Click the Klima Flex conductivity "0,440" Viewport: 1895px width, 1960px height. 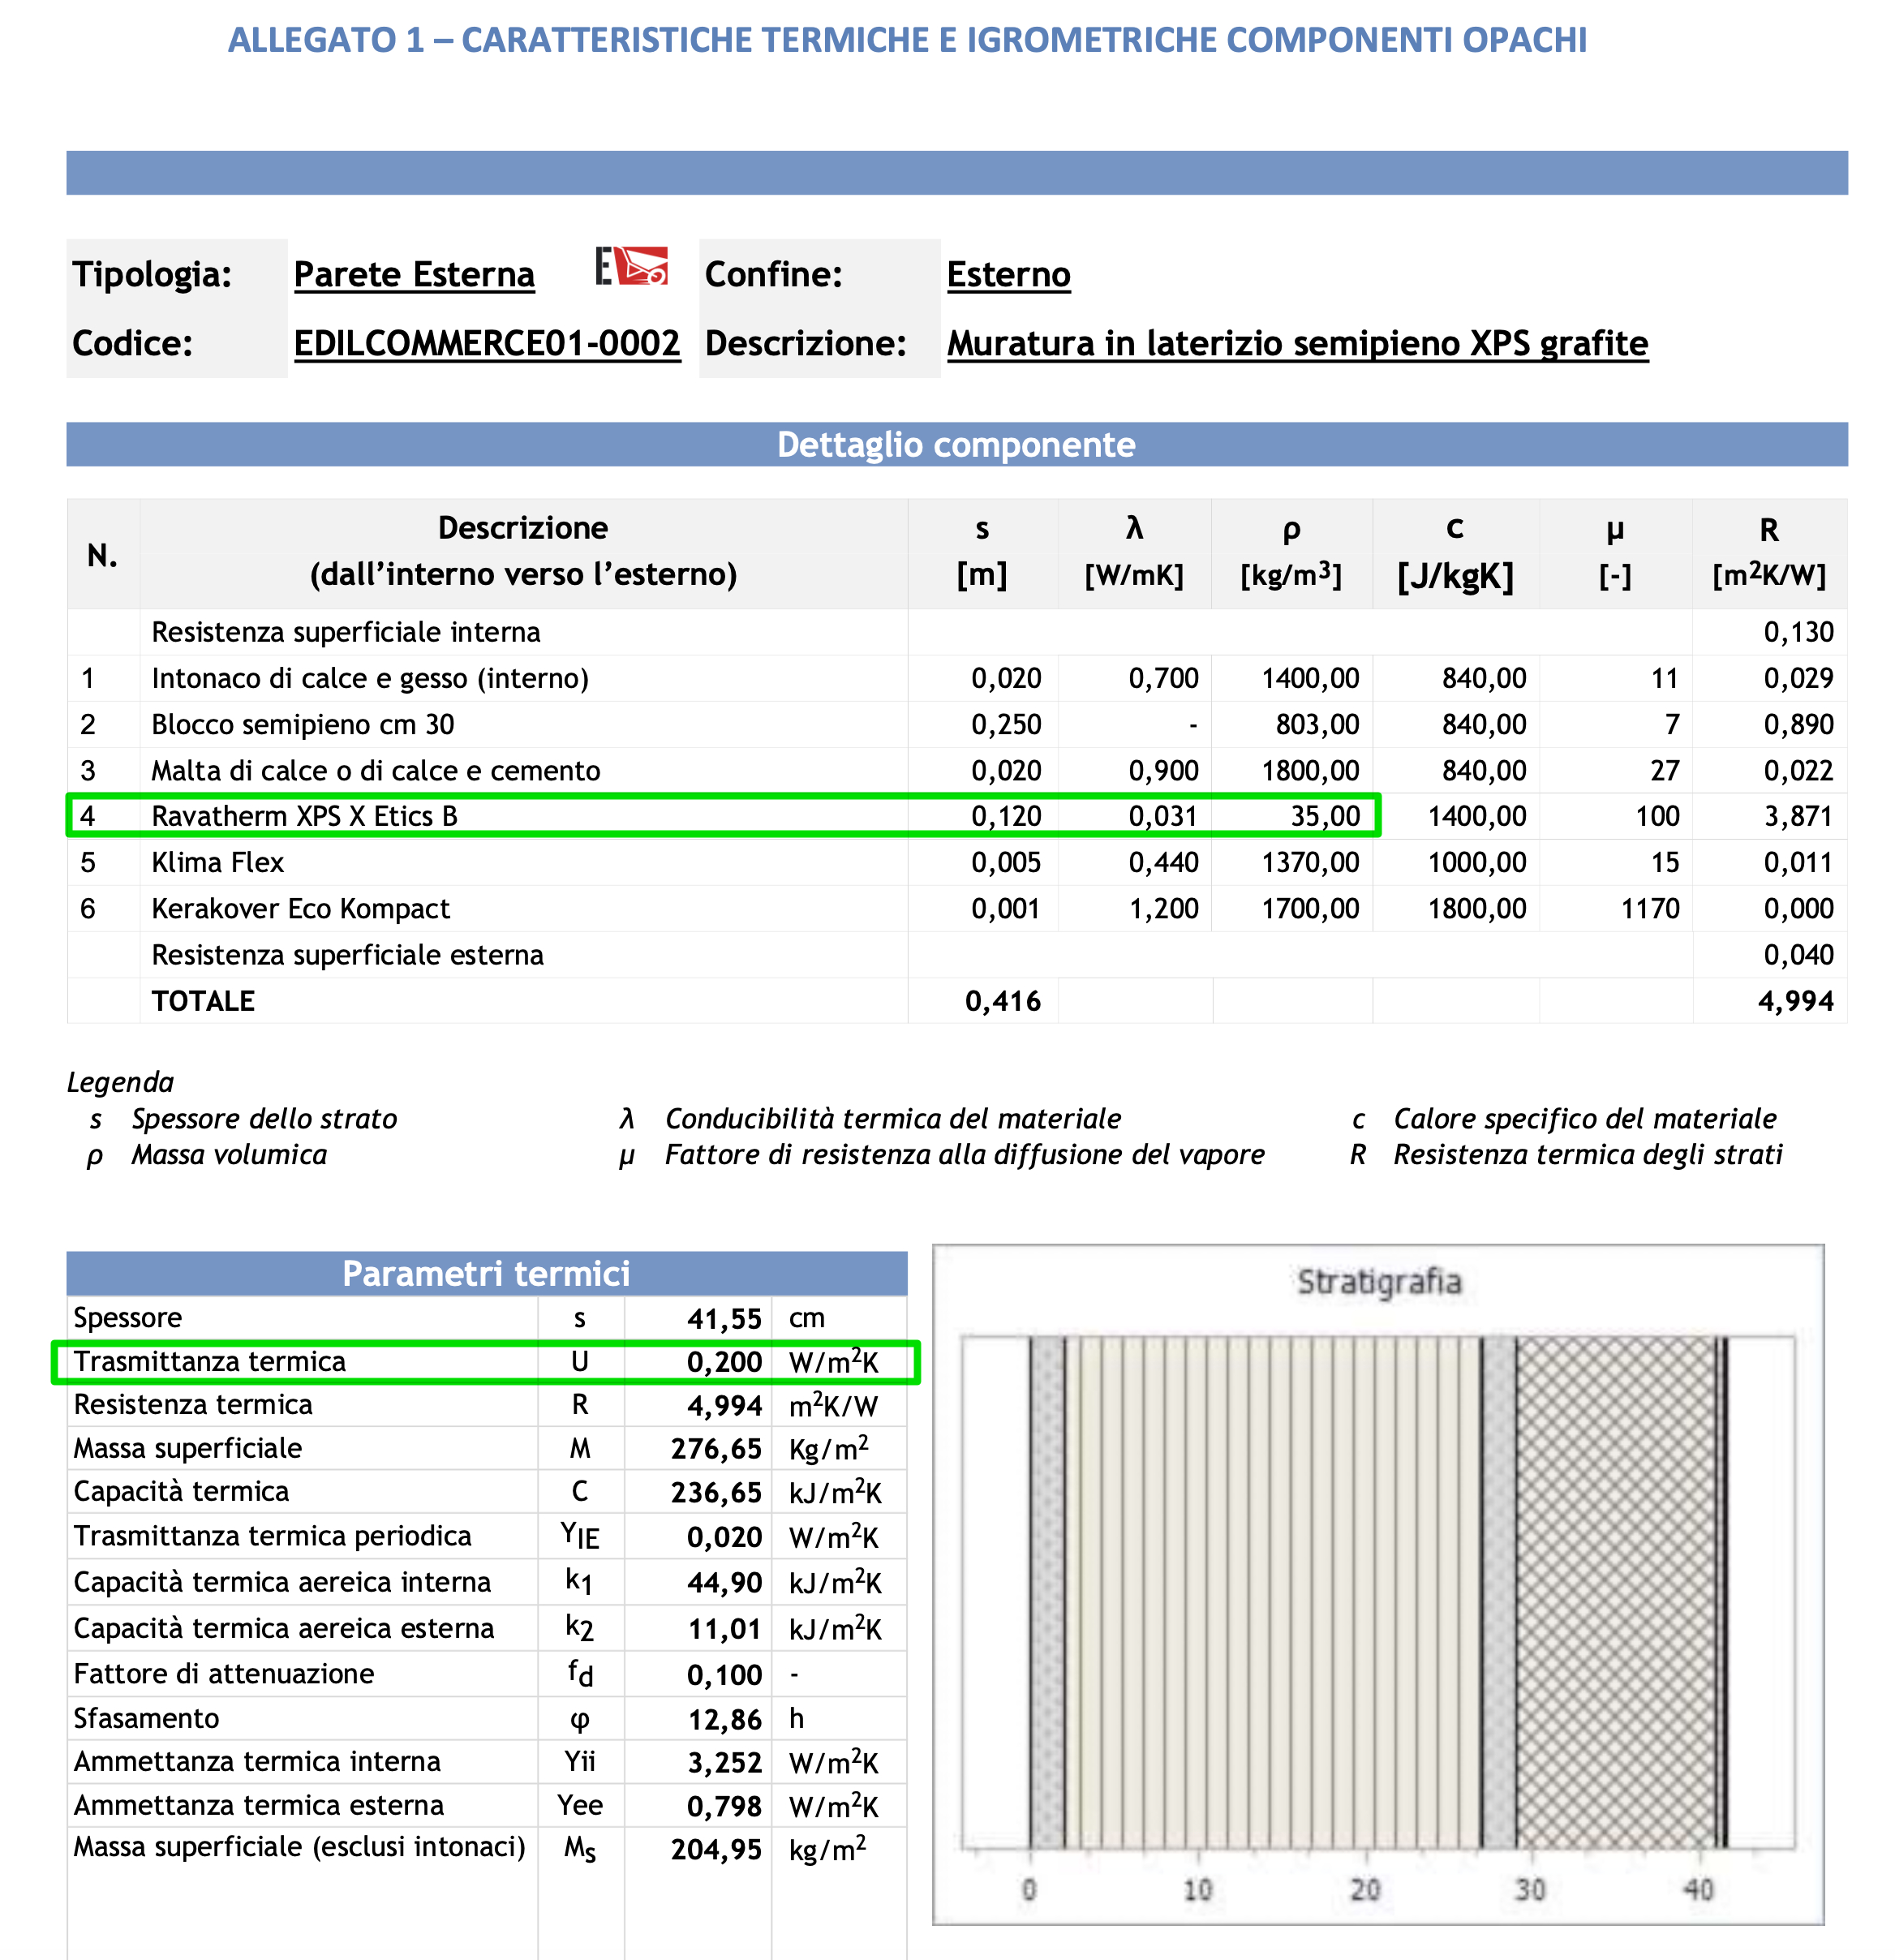[x=1163, y=862]
